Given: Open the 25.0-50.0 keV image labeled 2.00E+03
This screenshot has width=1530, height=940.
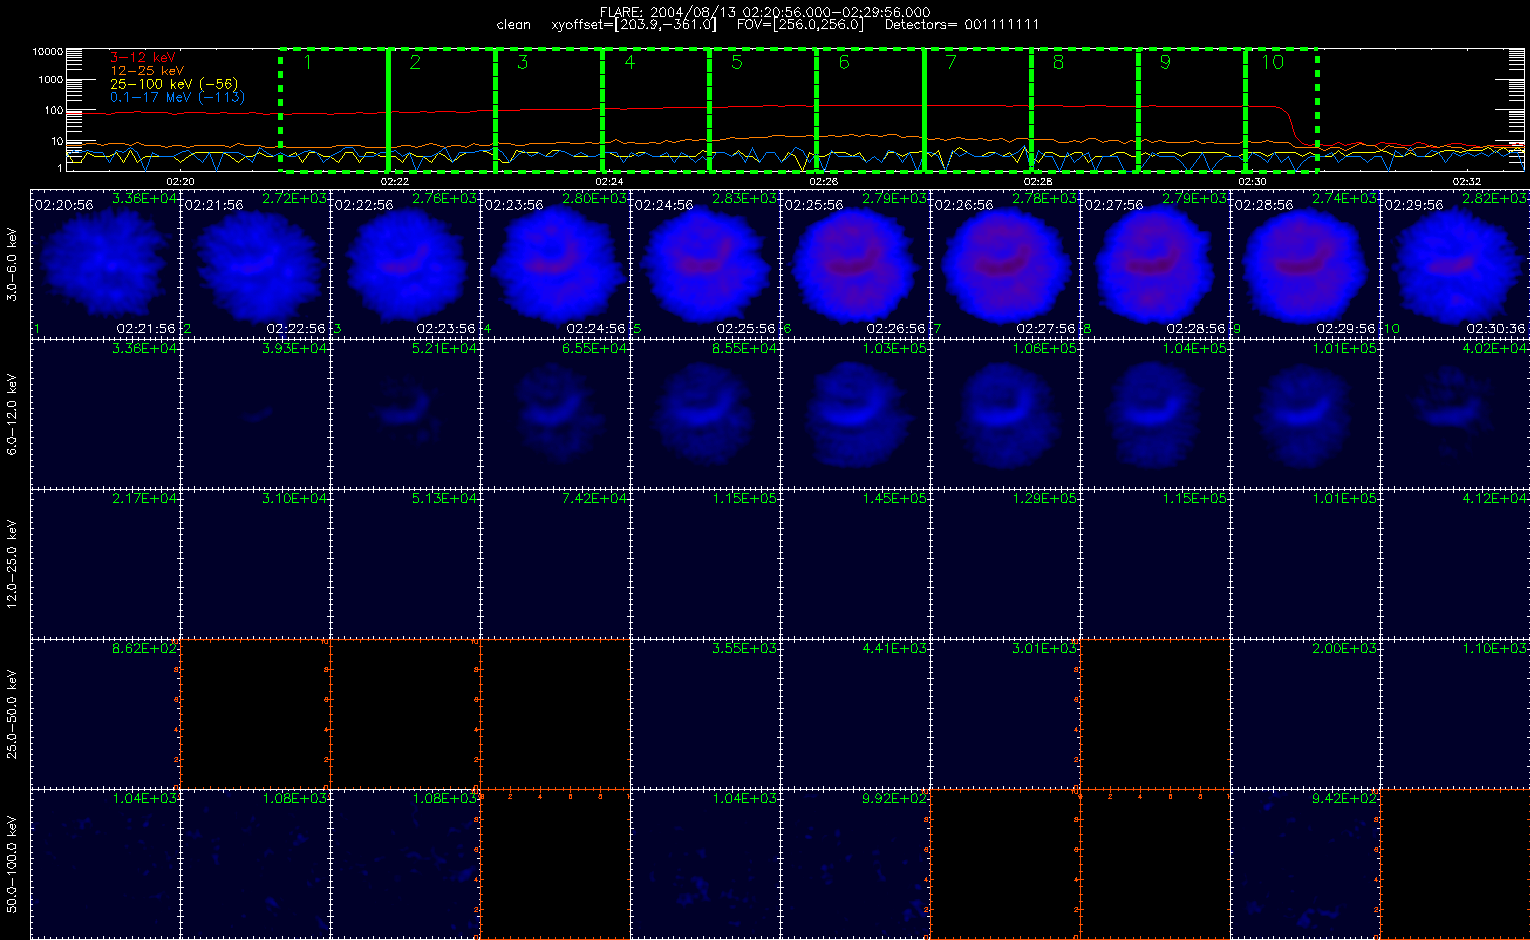Looking at the screenshot, I should (1305, 713).
